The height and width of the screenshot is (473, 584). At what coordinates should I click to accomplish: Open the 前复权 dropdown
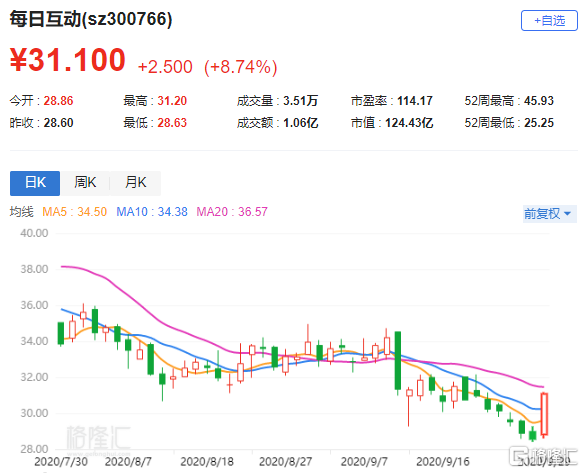coord(549,214)
